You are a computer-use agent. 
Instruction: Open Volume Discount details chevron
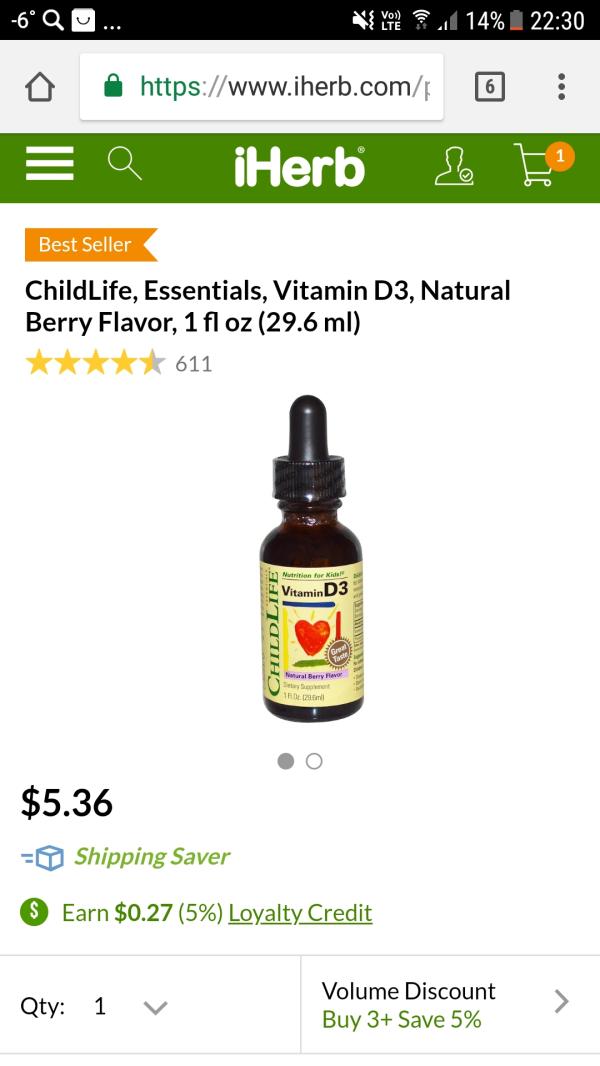tap(561, 1001)
